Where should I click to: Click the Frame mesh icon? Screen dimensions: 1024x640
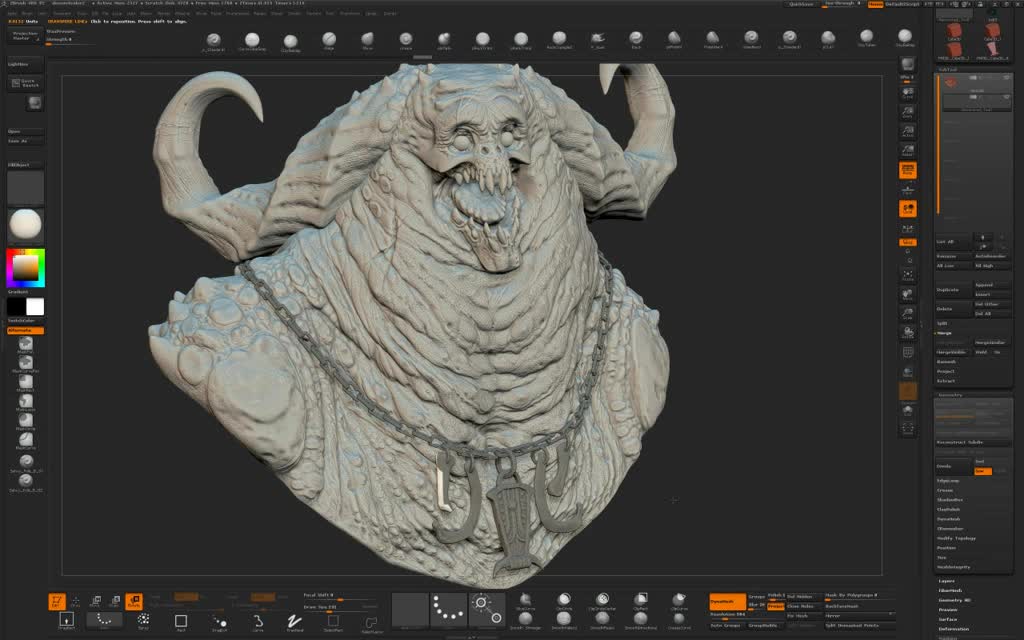tap(908, 276)
